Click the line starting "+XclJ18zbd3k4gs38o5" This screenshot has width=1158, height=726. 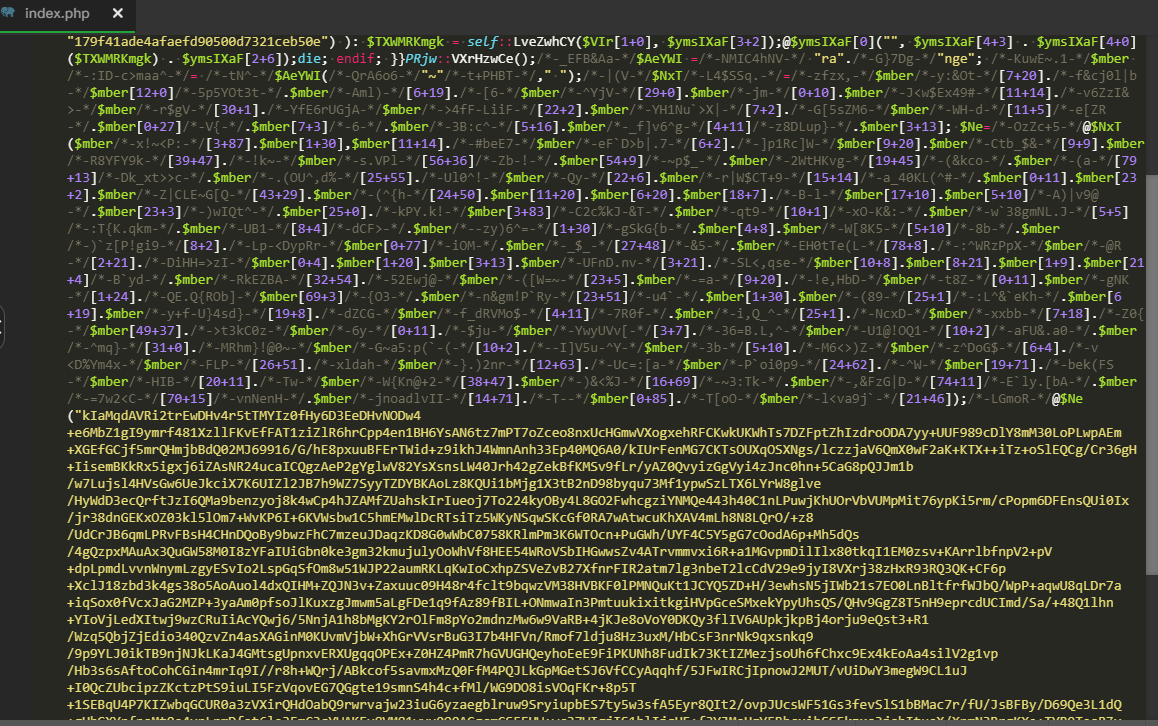(594, 586)
